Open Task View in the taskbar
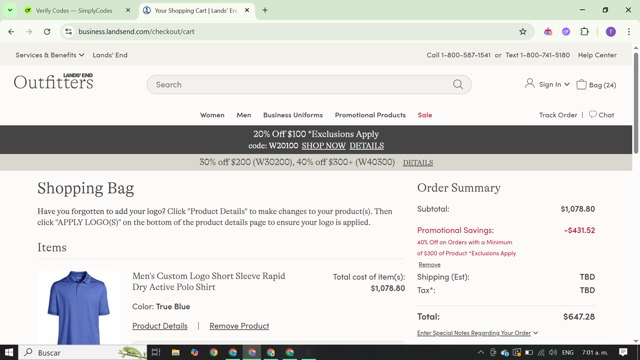 click(156, 352)
